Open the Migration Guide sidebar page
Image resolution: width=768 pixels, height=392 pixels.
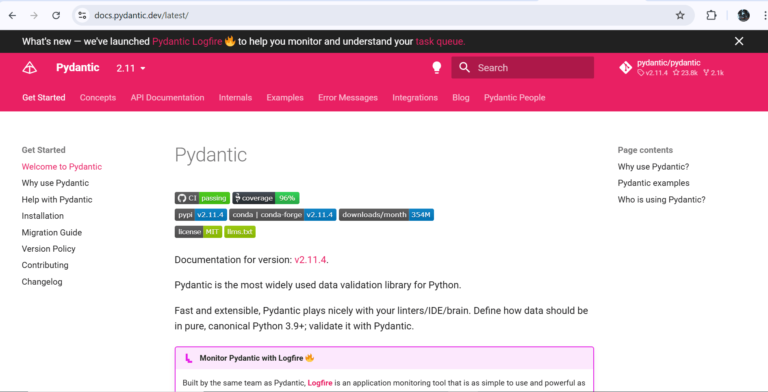[52, 232]
